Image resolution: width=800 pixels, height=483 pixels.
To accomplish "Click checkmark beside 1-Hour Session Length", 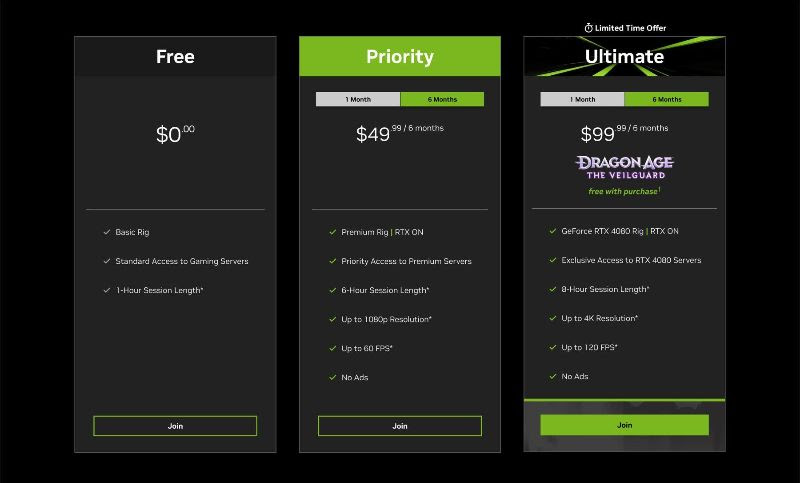I will [107, 290].
